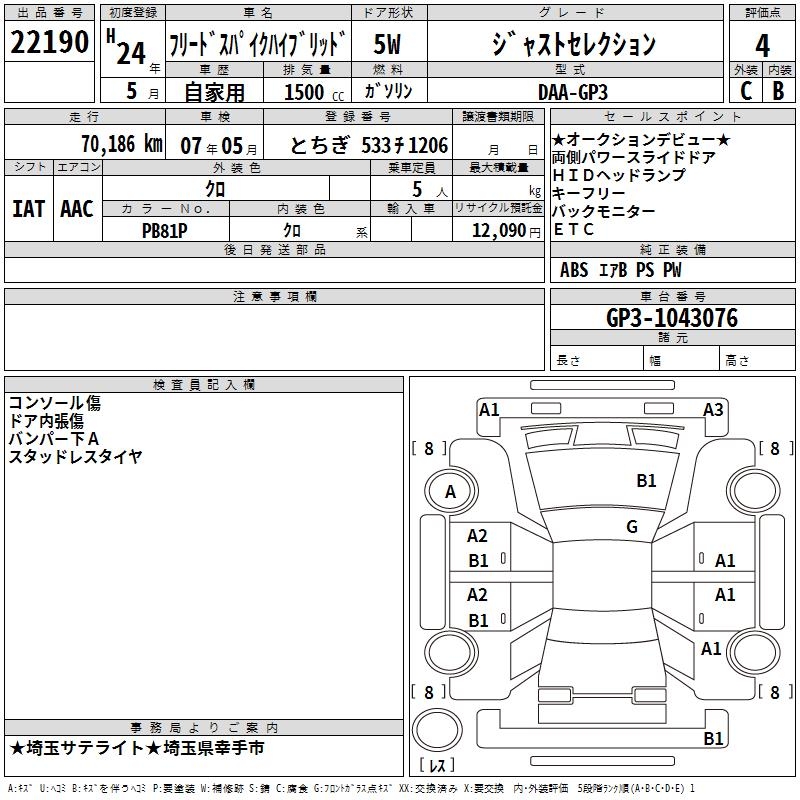Click the chassis number GP3-1043076
Screen dimensions: 800x800
(671, 317)
